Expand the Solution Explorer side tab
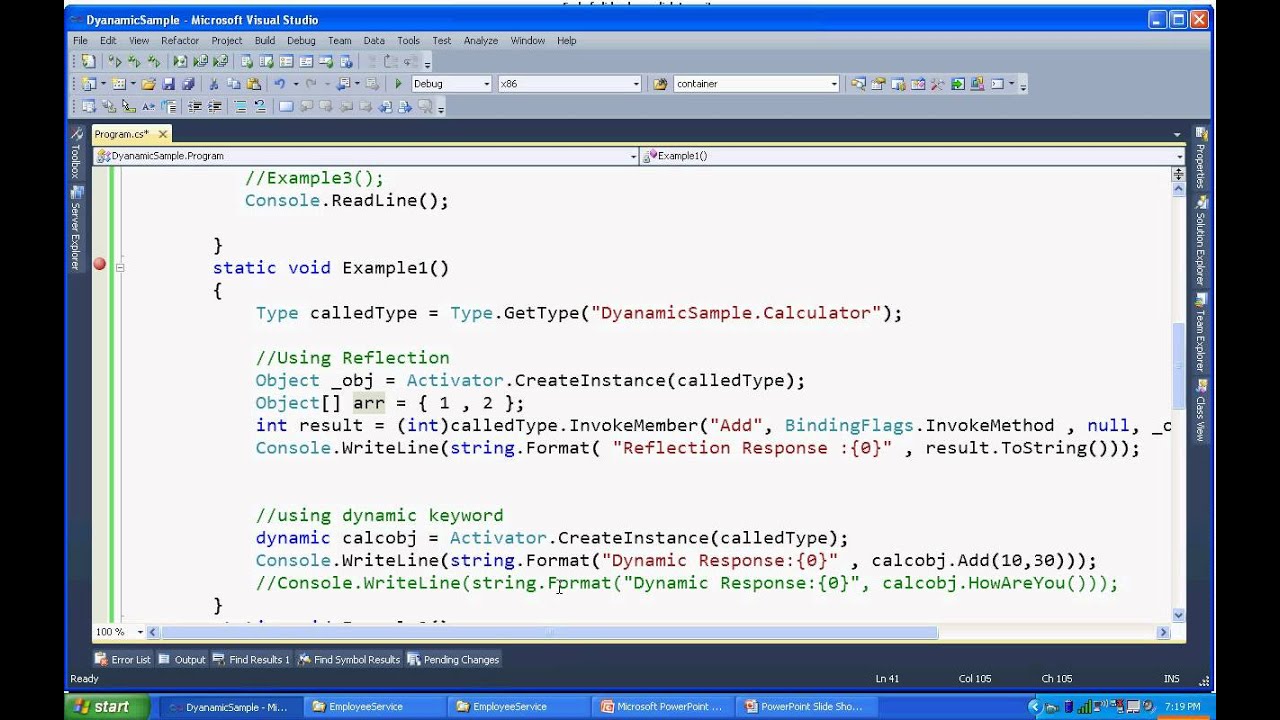The image size is (1280, 720). tap(1201, 239)
